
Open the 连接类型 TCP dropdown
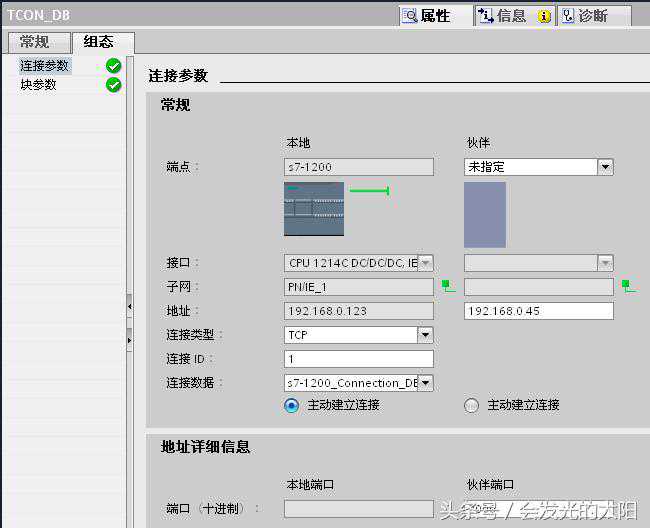click(425, 335)
